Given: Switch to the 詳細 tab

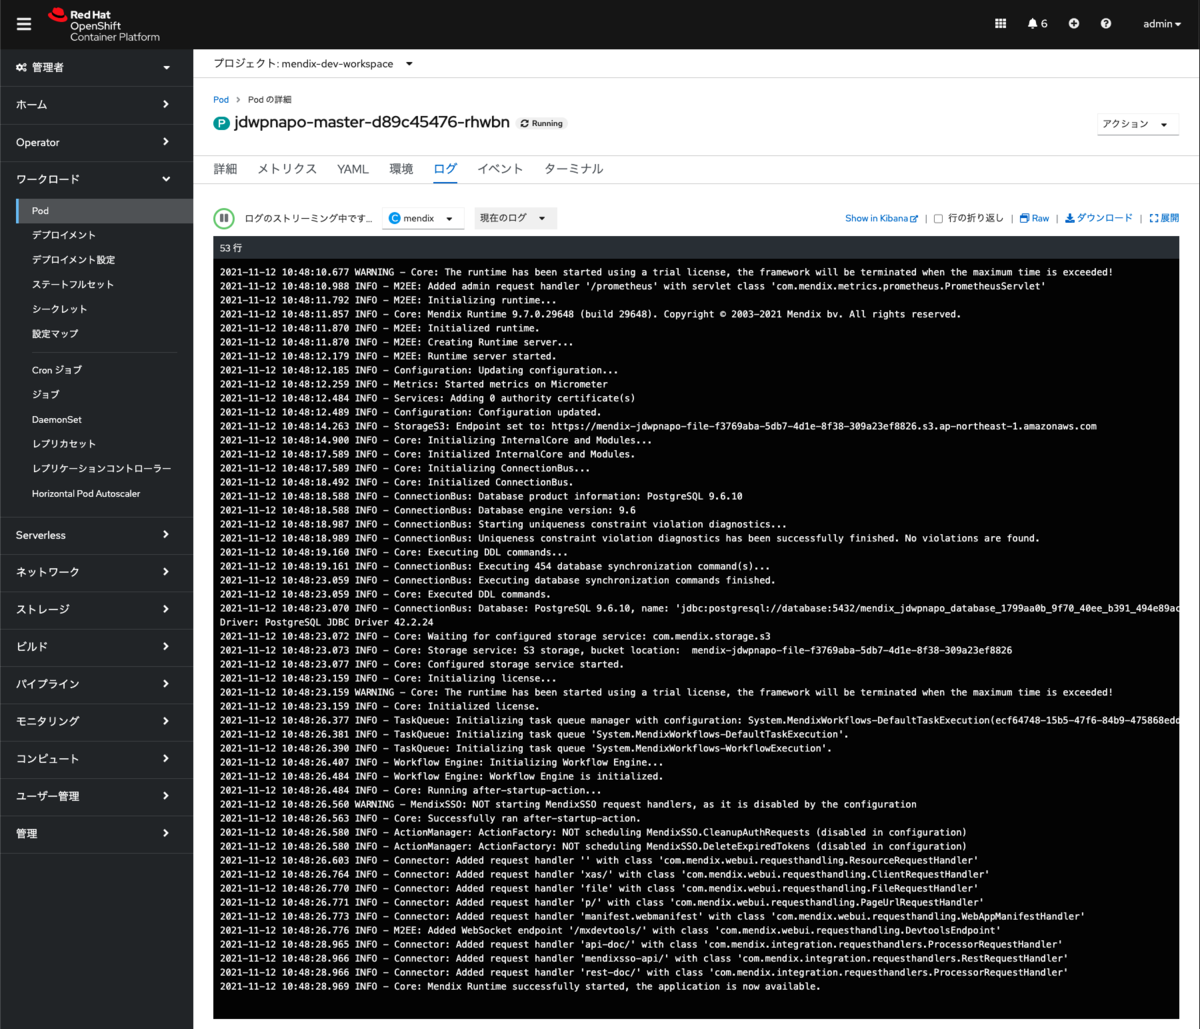Looking at the screenshot, I should point(225,169).
